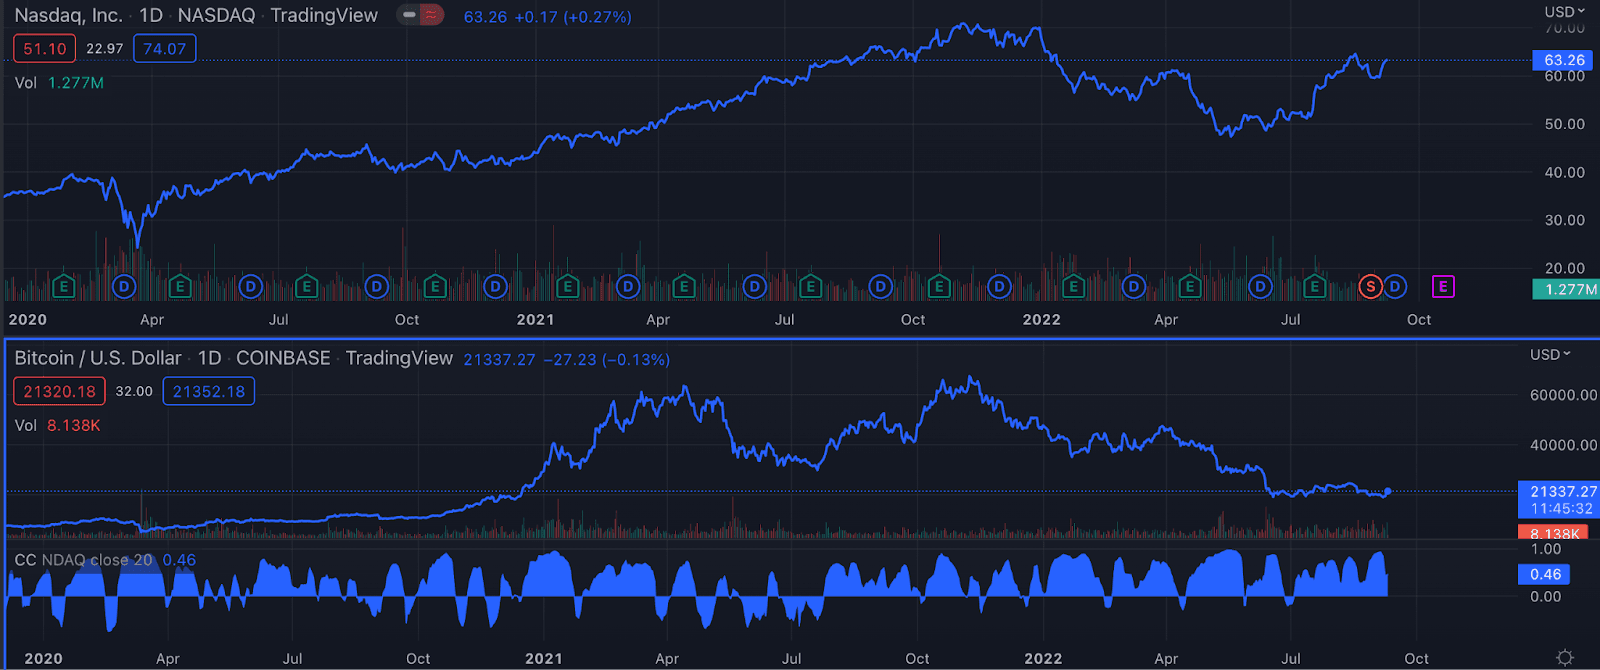Image resolution: width=1600 pixels, height=670 pixels.
Task: Click the magenta upcoming earnings E marker
Action: coord(1442,287)
